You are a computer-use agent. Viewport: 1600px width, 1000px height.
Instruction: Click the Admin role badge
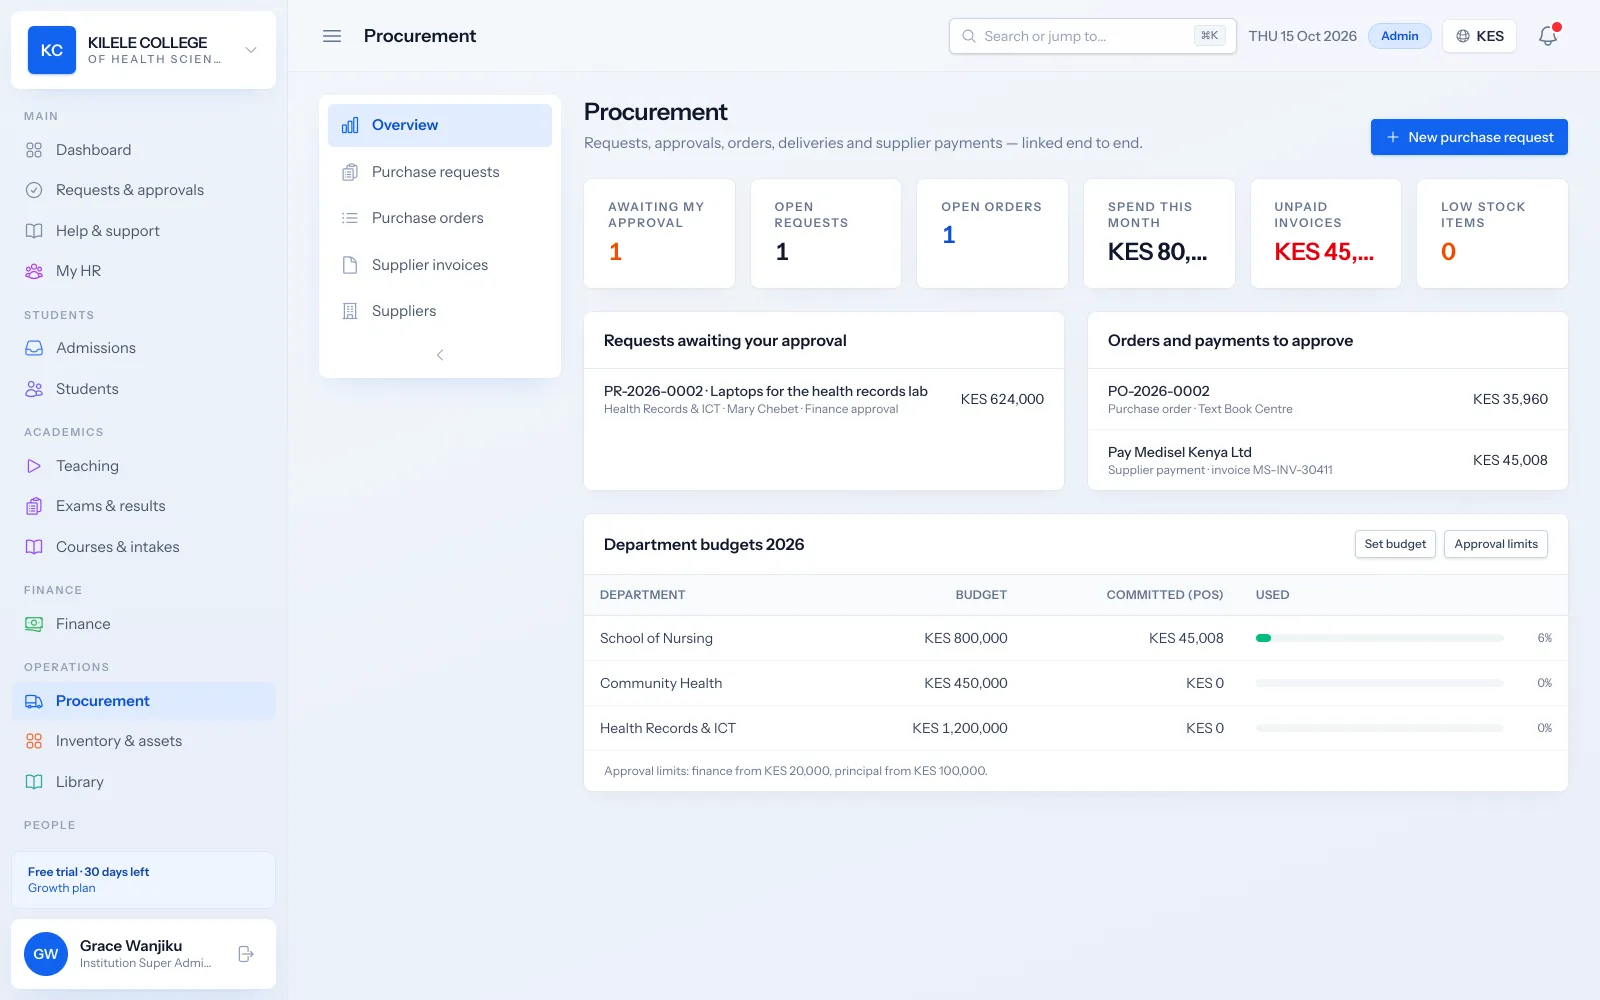coord(1400,36)
